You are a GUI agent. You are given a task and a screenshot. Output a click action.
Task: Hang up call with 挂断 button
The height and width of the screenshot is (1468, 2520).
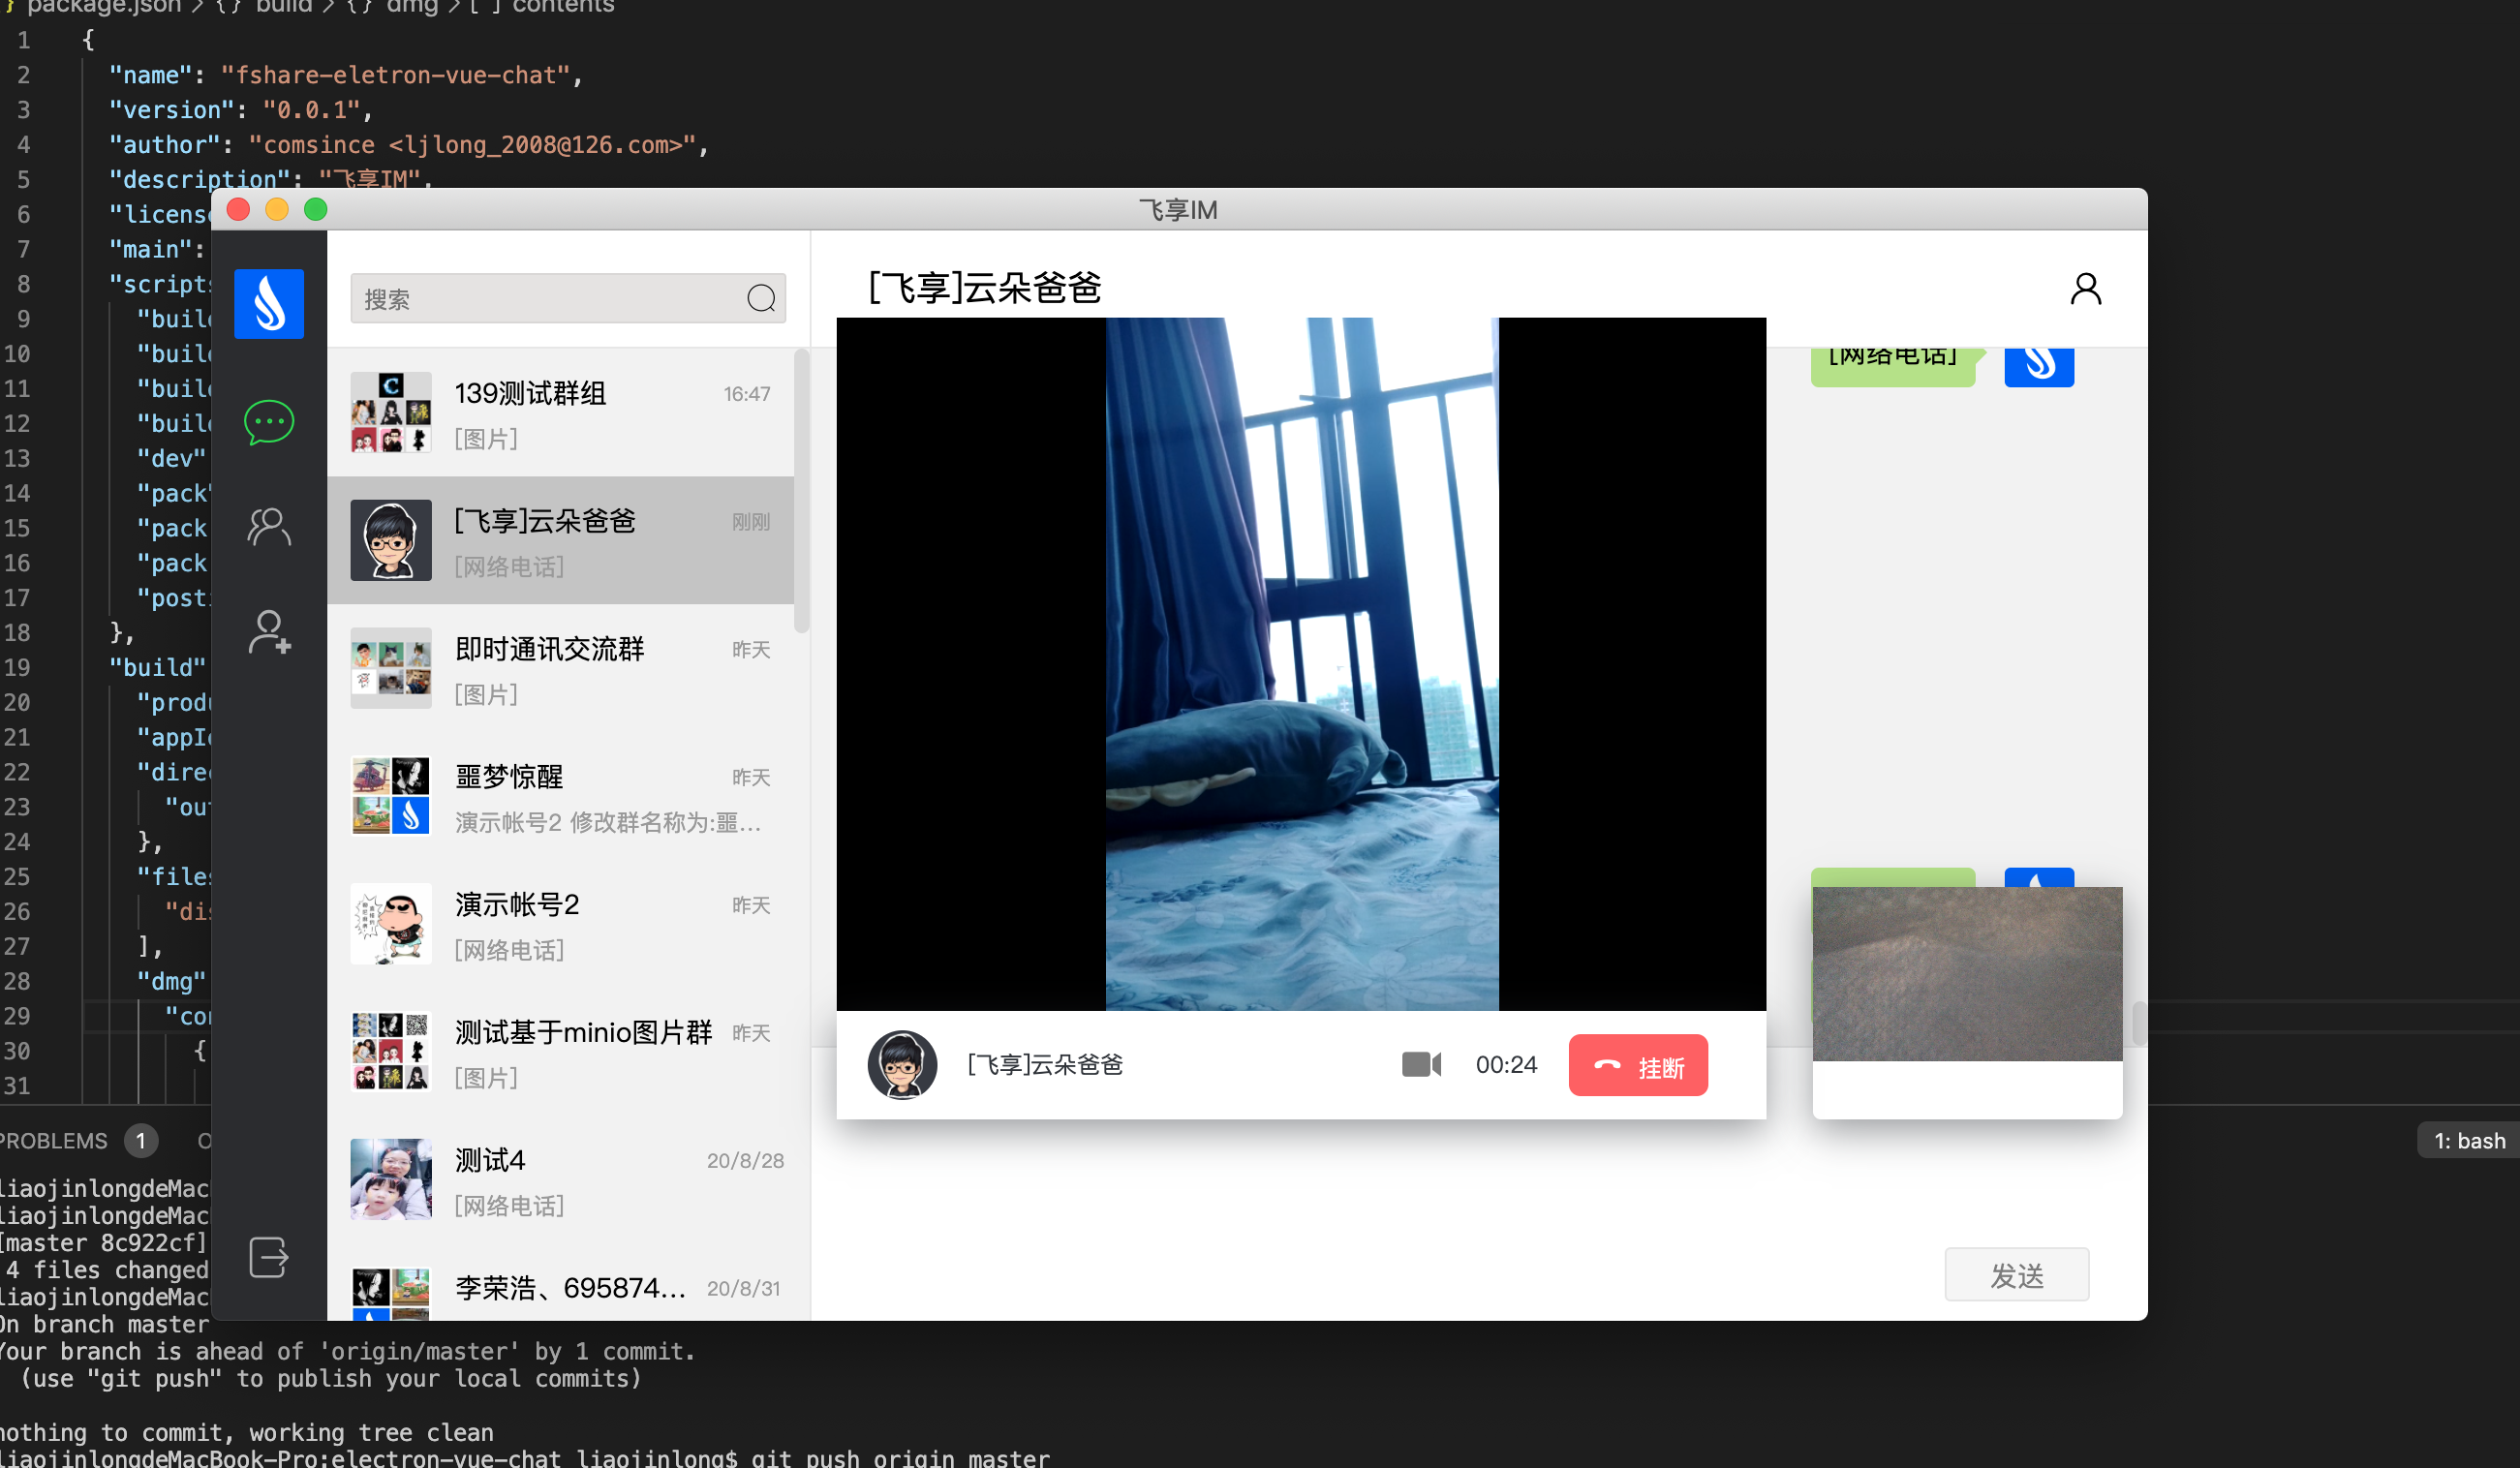pos(1637,1066)
